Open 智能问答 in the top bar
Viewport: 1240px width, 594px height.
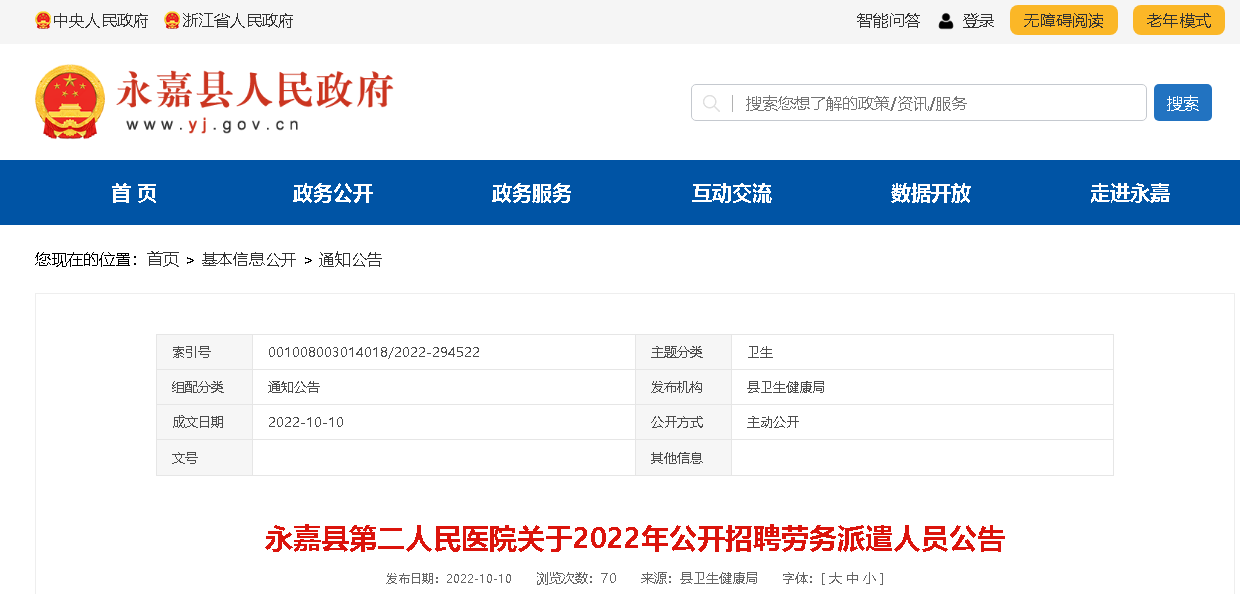click(888, 21)
